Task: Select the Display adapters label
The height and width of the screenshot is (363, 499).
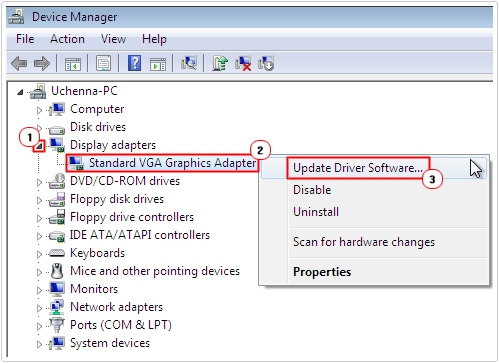Action: pyautogui.click(x=113, y=145)
